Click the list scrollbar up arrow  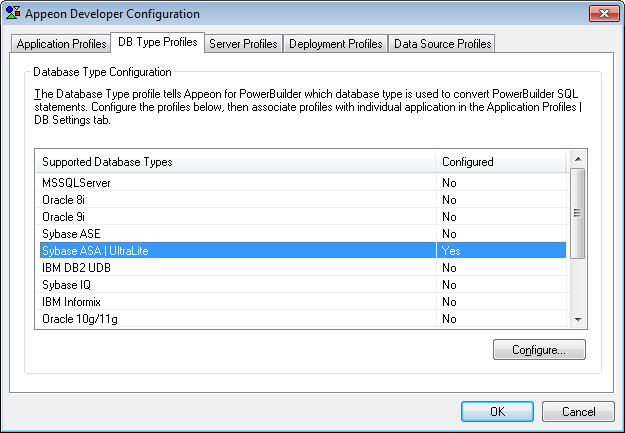pos(578,159)
